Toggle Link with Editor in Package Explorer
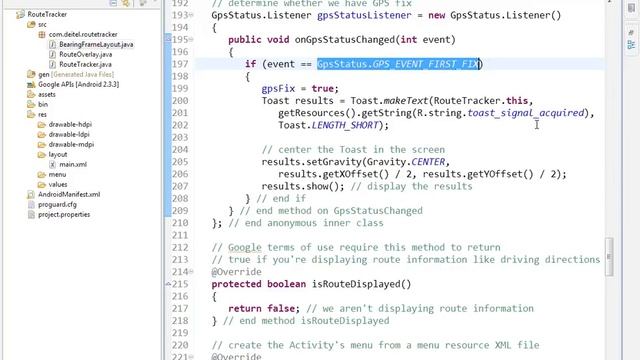 (126, 3)
